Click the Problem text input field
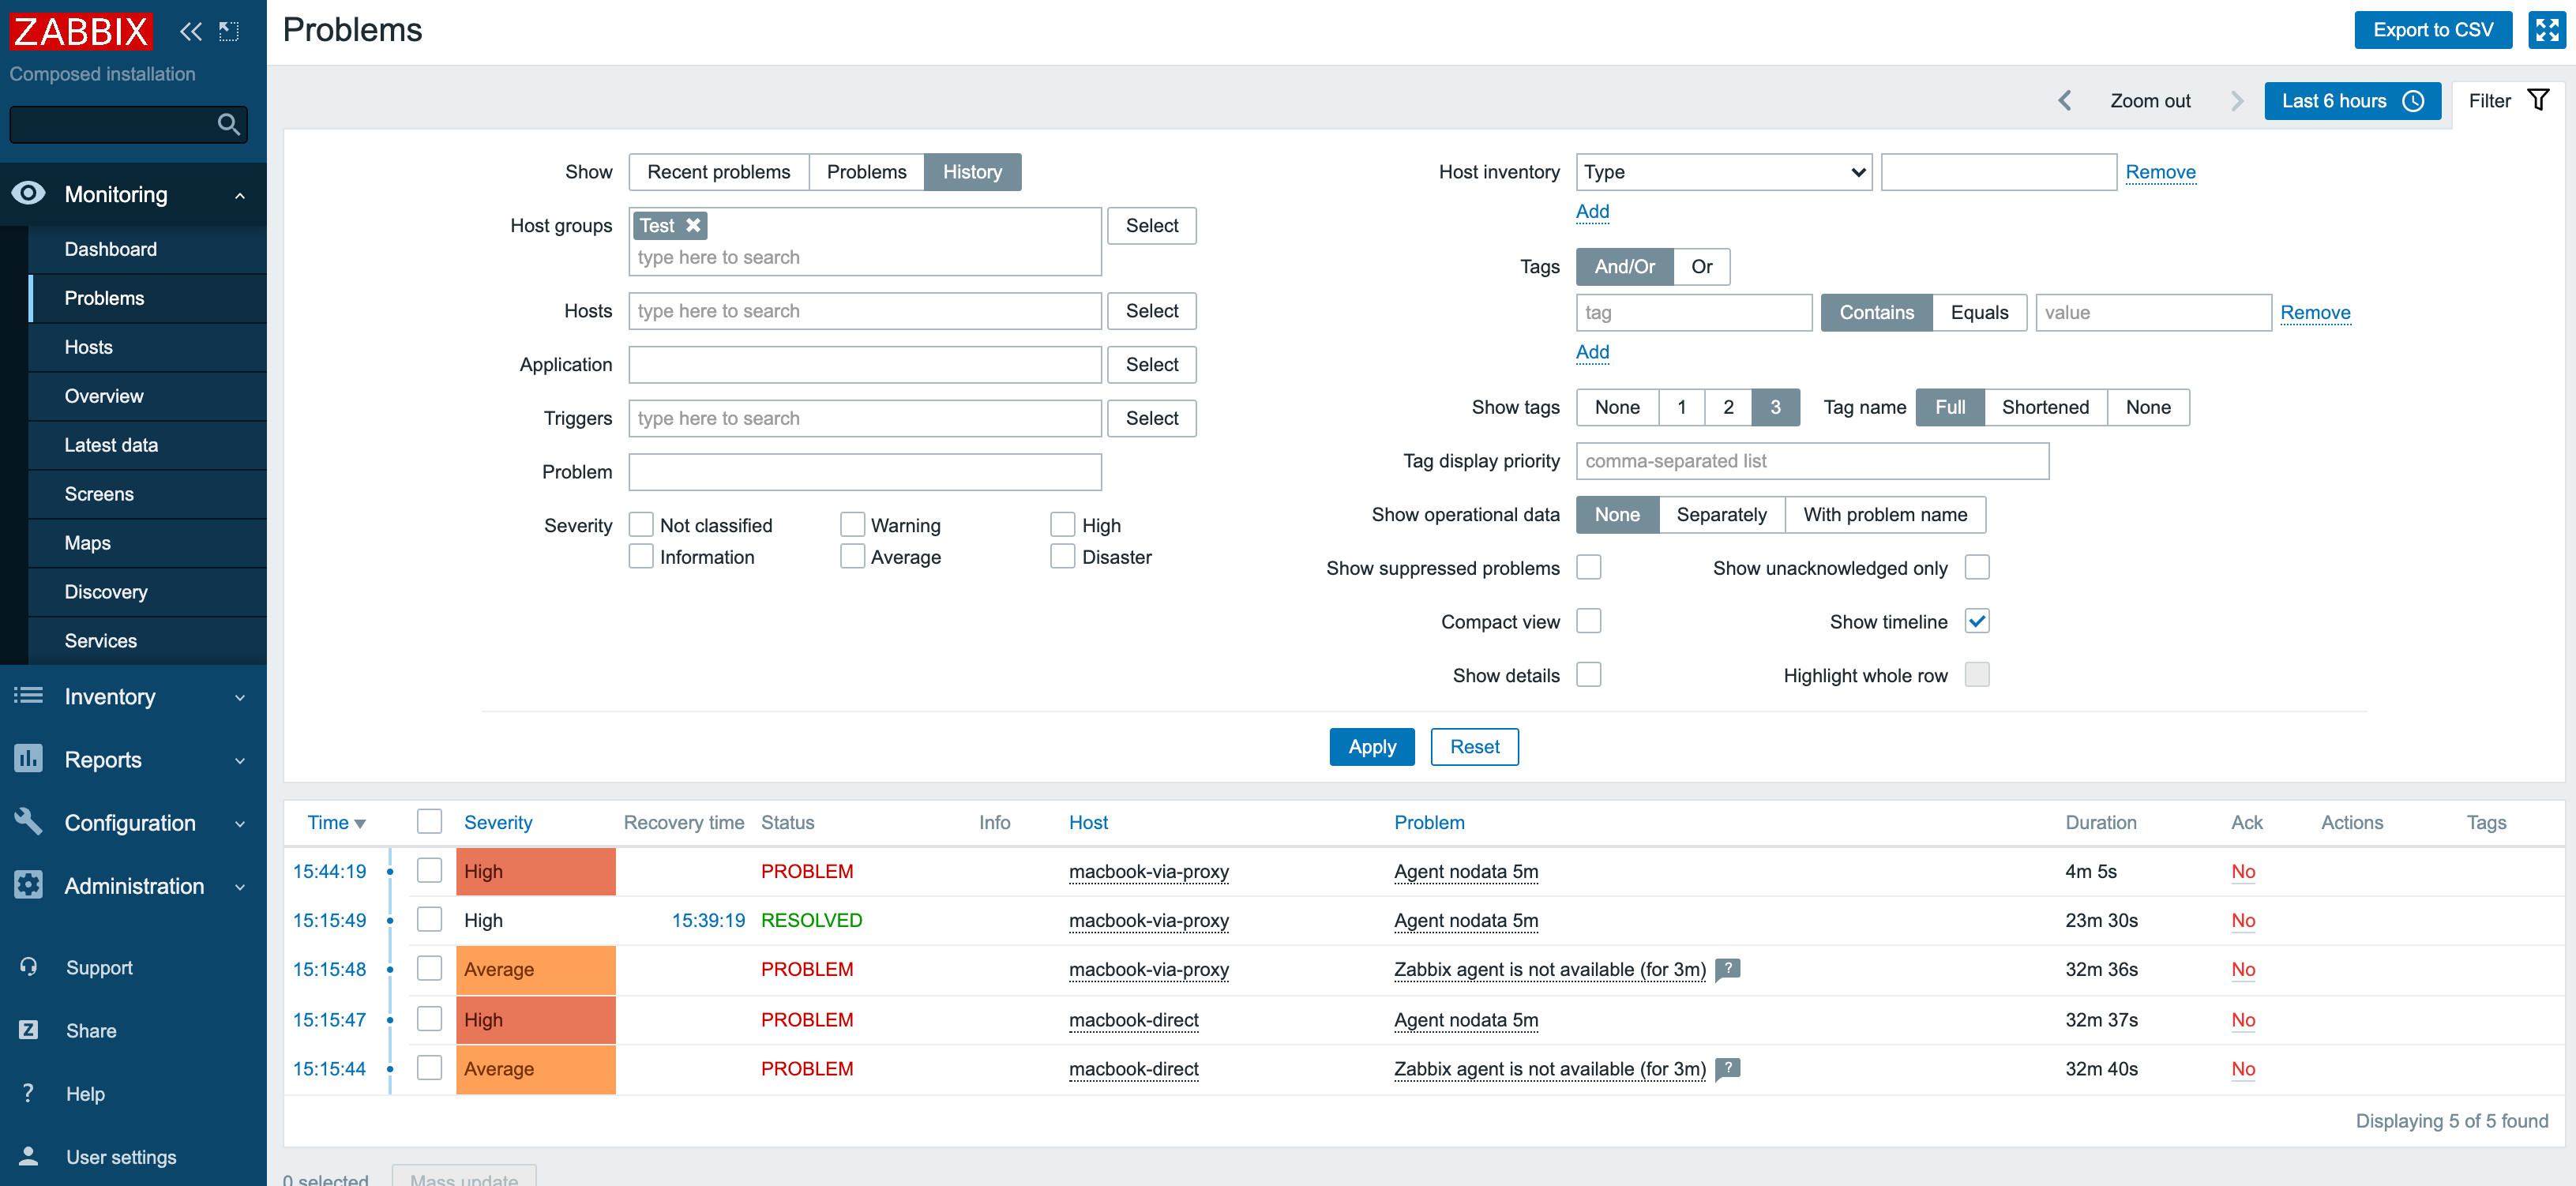Image resolution: width=2576 pixels, height=1186 pixels. pos(865,471)
